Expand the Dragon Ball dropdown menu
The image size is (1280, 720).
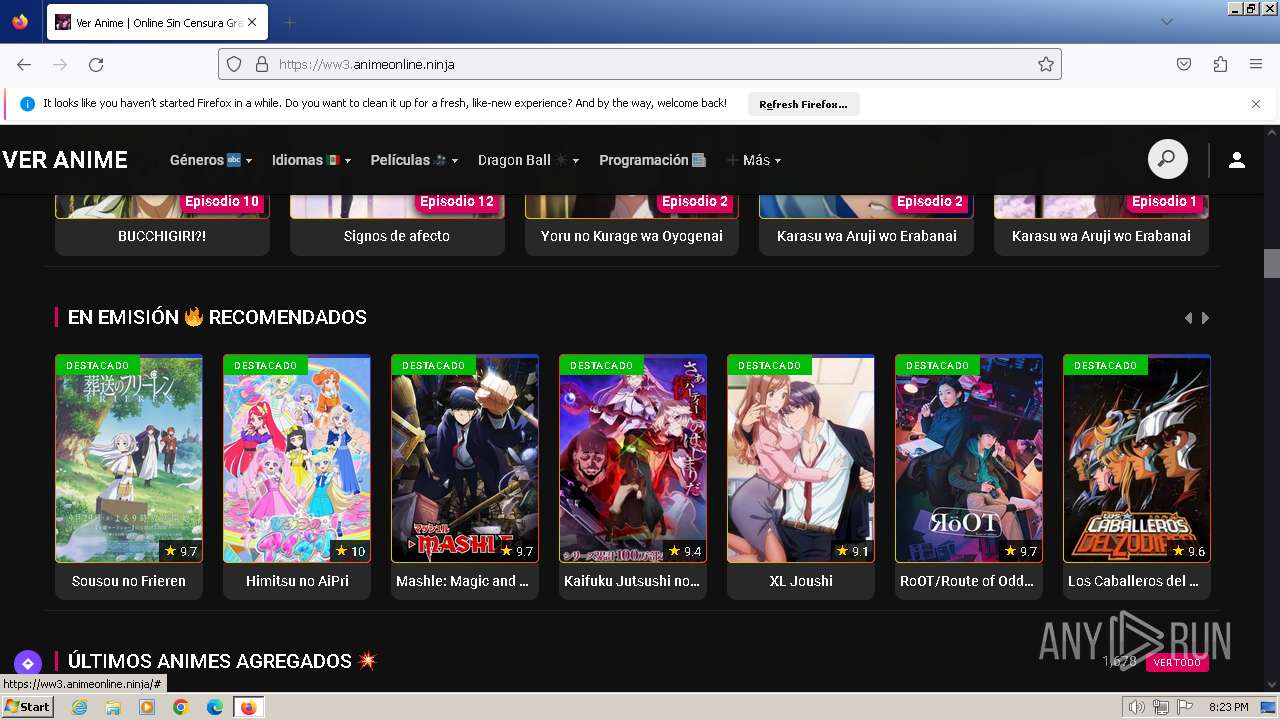coord(528,160)
